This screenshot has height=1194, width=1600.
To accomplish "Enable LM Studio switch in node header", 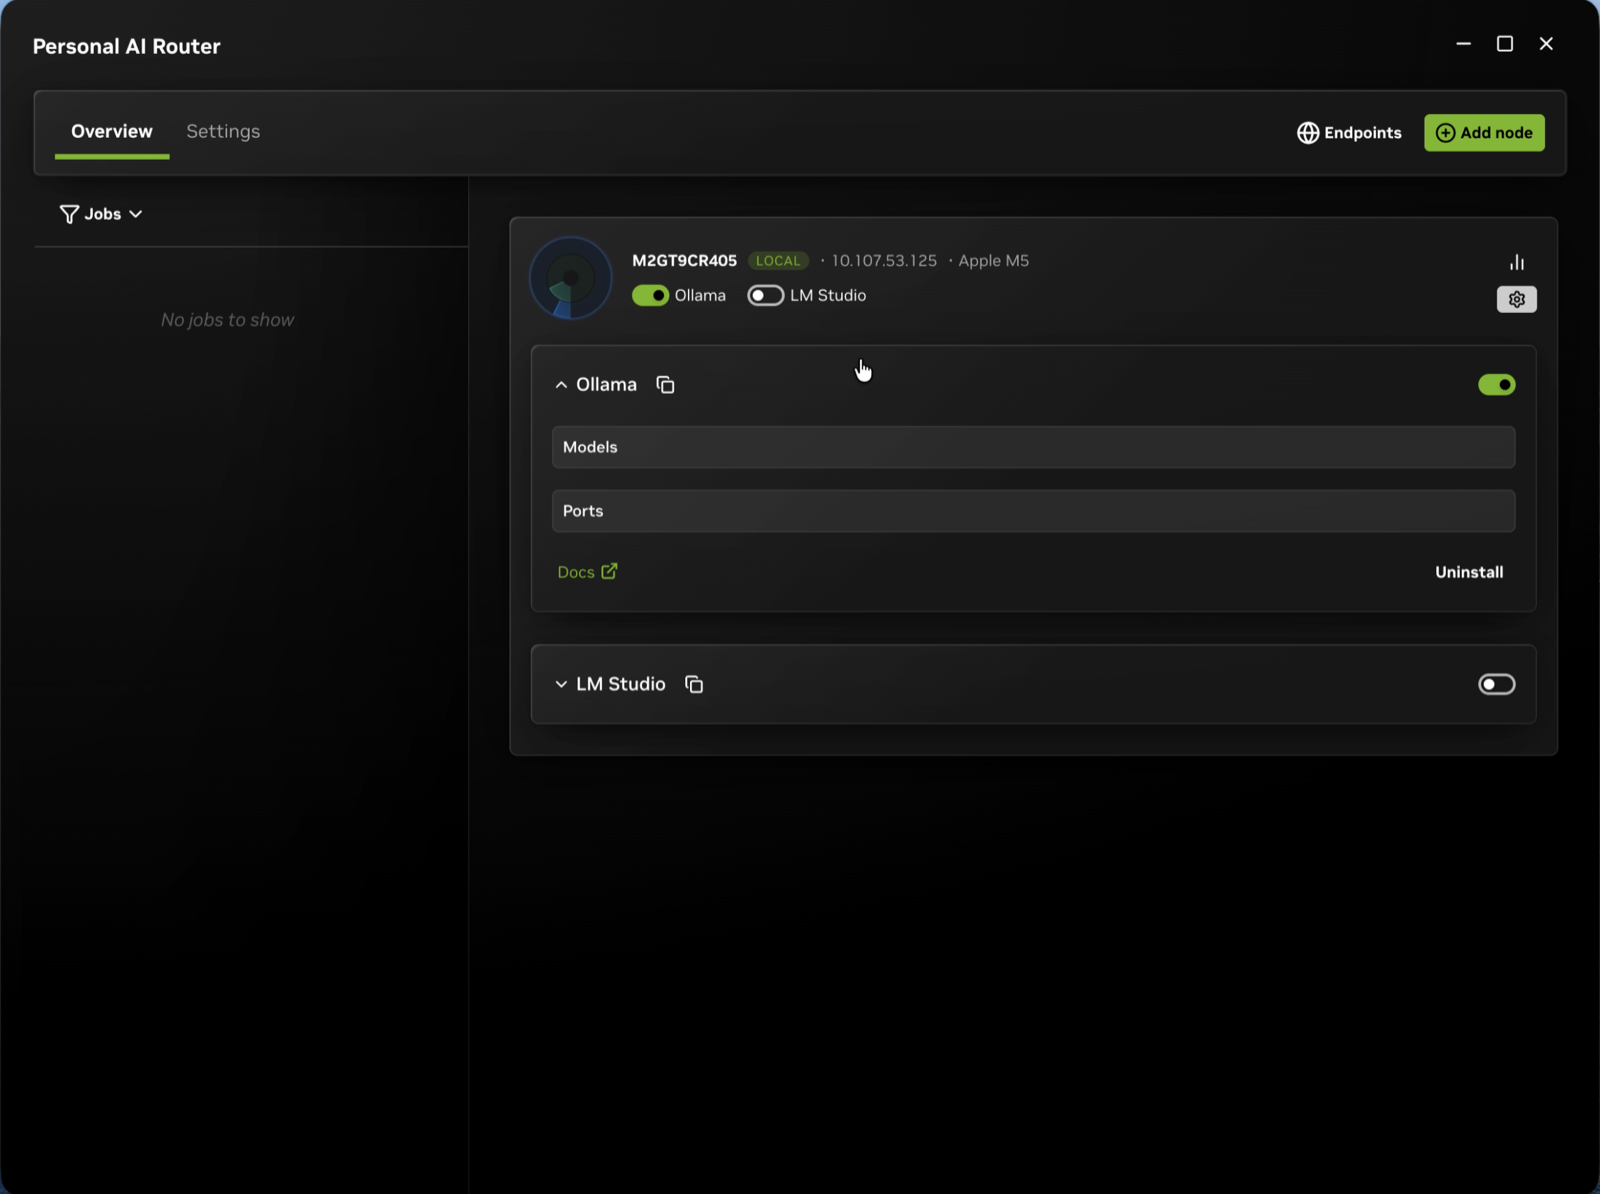I will coord(765,296).
